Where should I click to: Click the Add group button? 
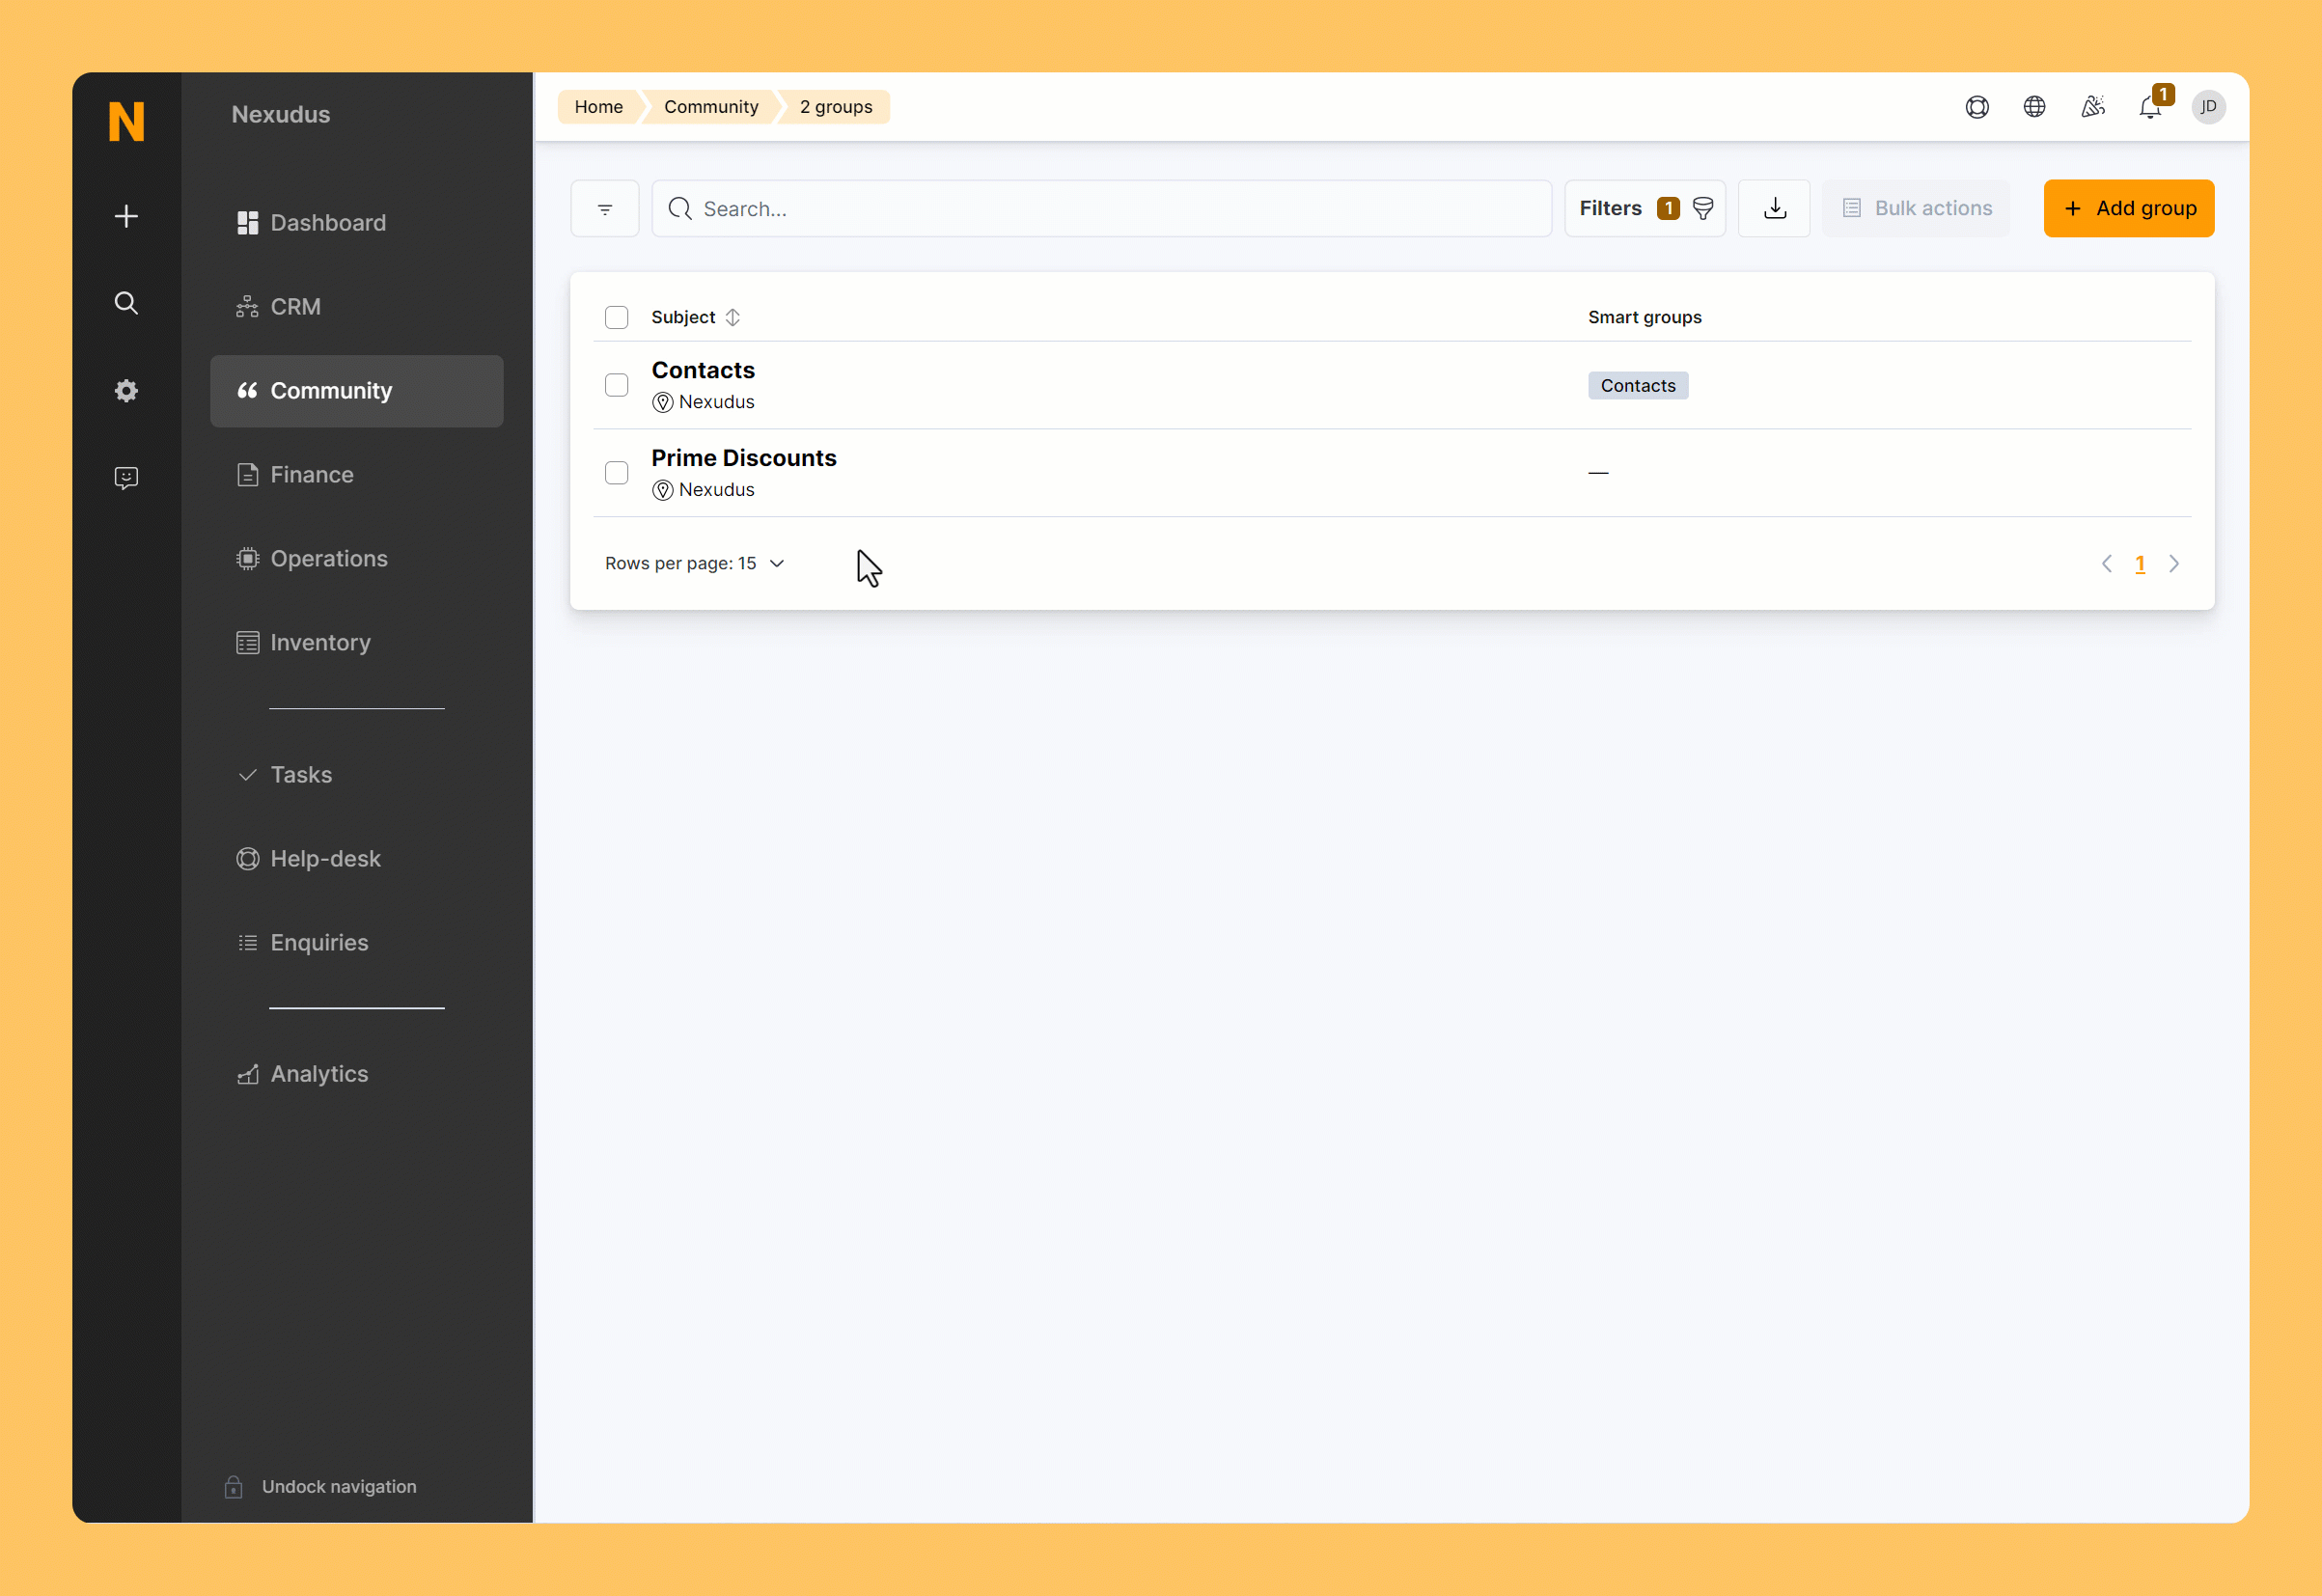[x=2129, y=208]
